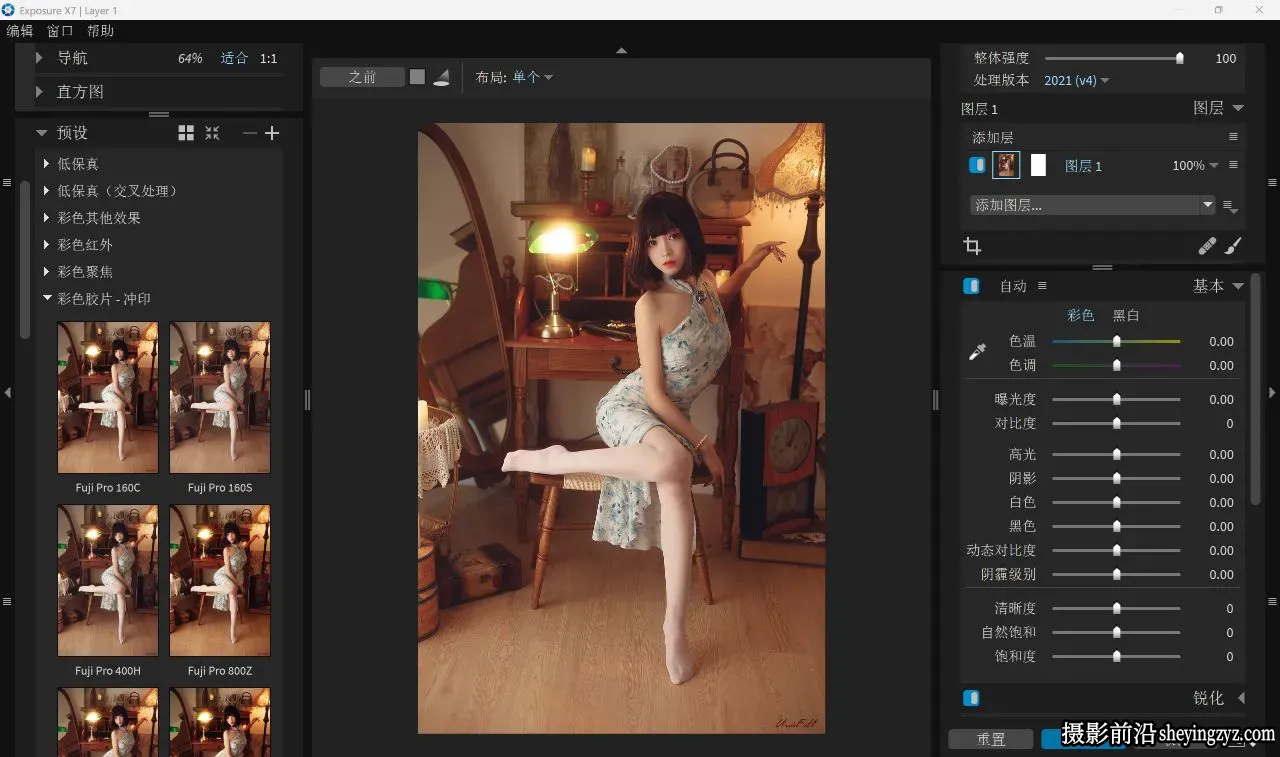The image size is (1280, 757).
Task: Open the 图层 1 row options menu
Action: coord(1233,165)
